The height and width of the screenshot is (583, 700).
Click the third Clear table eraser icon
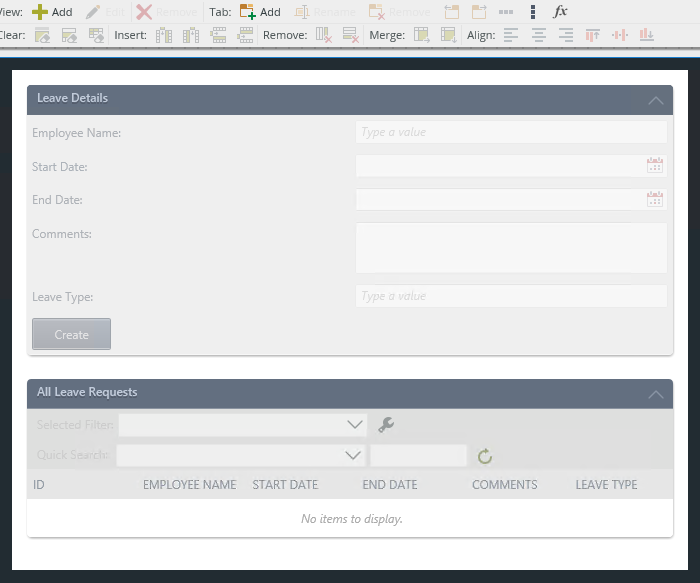point(96,35)
